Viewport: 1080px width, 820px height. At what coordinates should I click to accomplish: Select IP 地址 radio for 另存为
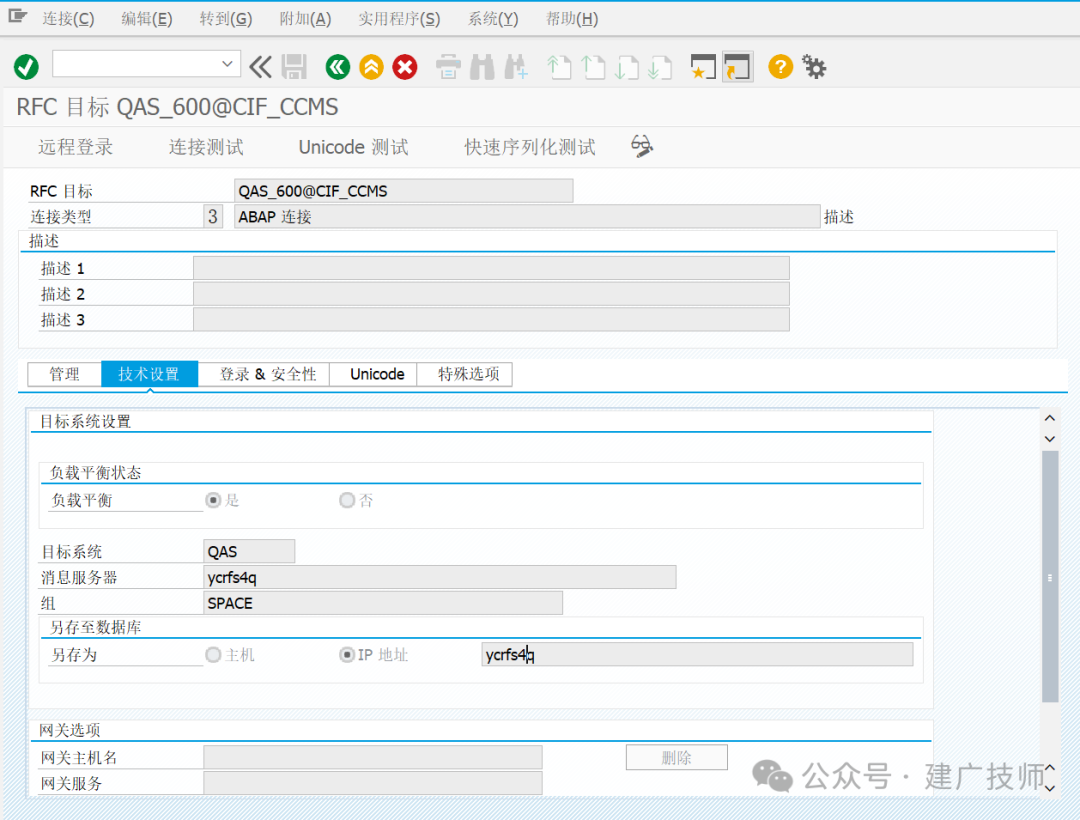coord(346,655)
